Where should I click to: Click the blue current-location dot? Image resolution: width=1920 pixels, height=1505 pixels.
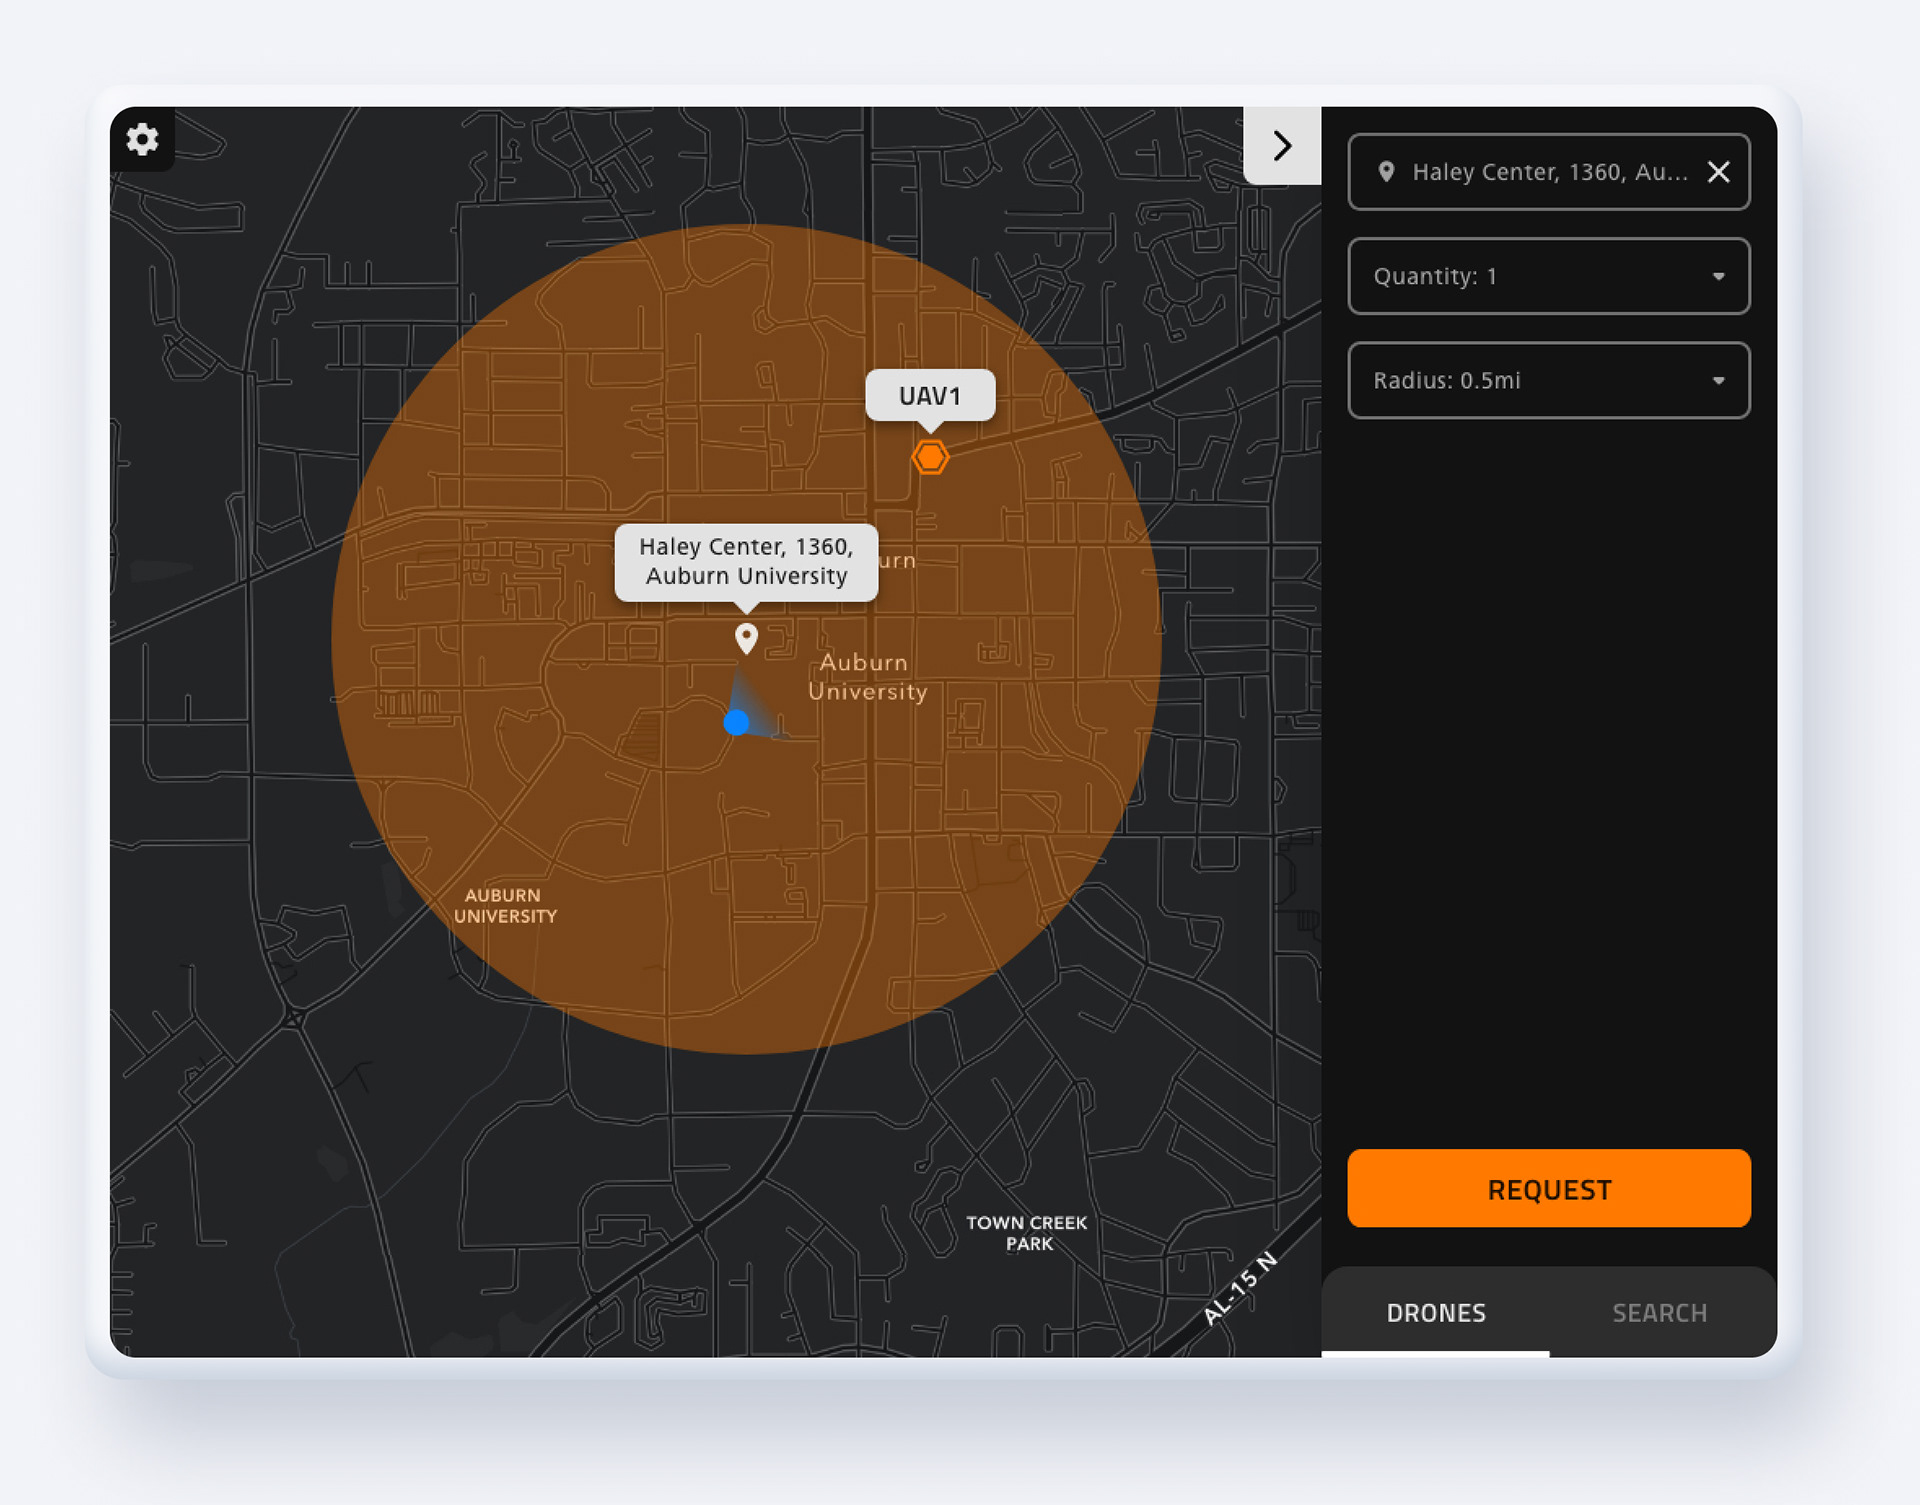click(x=736, y=722)
